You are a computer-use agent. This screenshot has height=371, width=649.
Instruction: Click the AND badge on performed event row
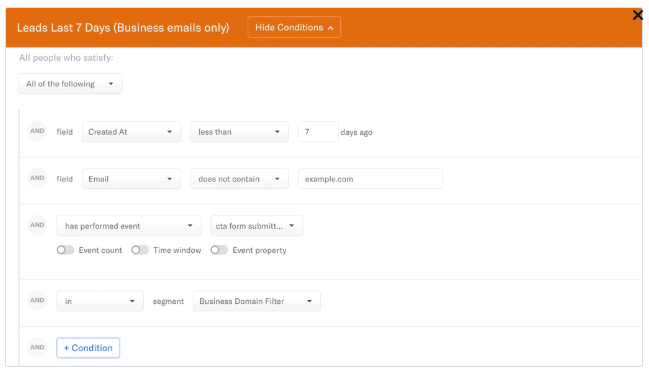(37, 225)
